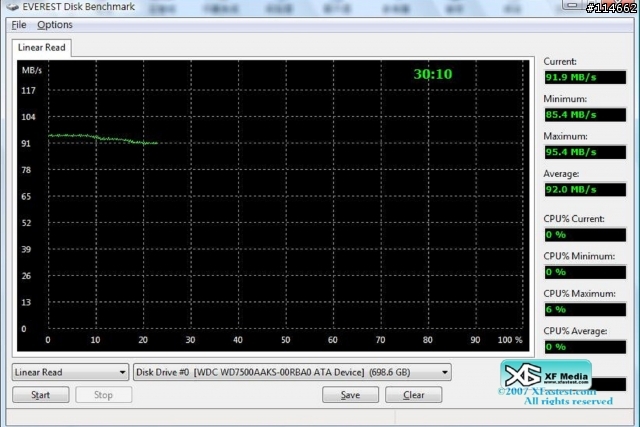
Task: Click the elapsed timer 30:10 on graph
Action: (433, 74)
